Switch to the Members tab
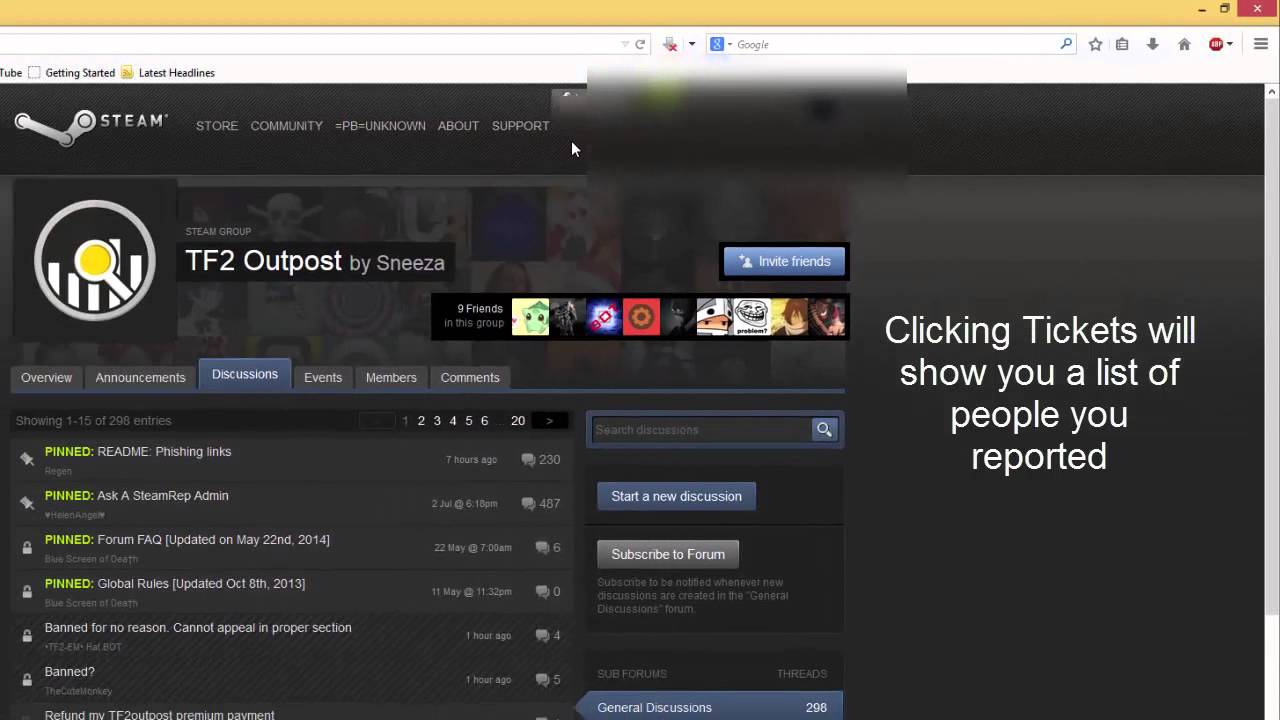1280x720 pixels. point(391,377)
